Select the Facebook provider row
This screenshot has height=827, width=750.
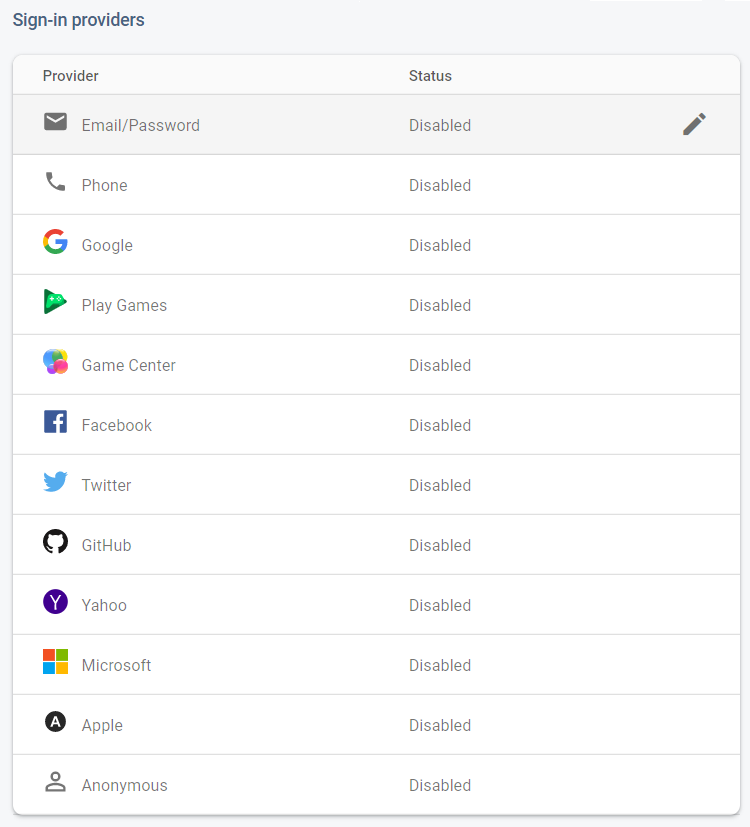[x=300, y=425]
